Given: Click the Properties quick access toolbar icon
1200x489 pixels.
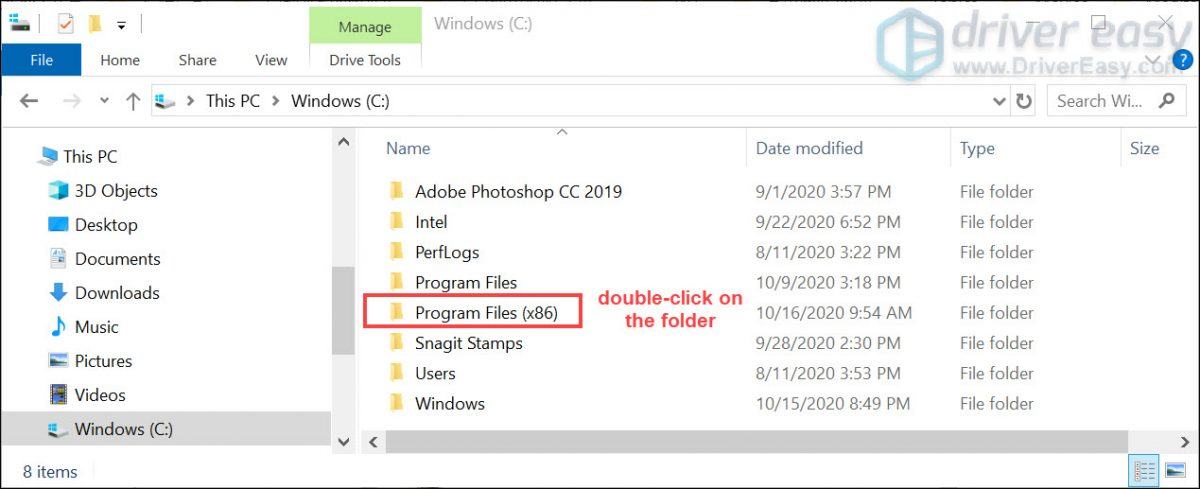Looking at the screenshot, I should pos(66,23).
